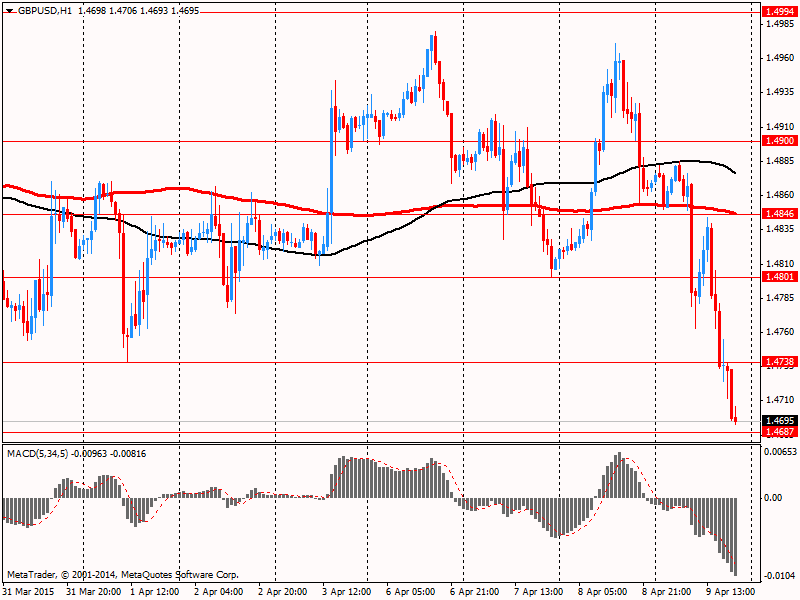Click the red 1.4738 price level tag
Image resolution: width=800 pixels, height=600 pixels.
[x=780, y=362]
